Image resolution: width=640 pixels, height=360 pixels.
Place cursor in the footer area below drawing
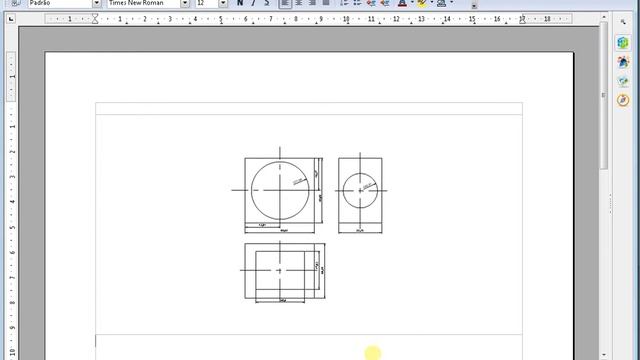tap(309, 347)
